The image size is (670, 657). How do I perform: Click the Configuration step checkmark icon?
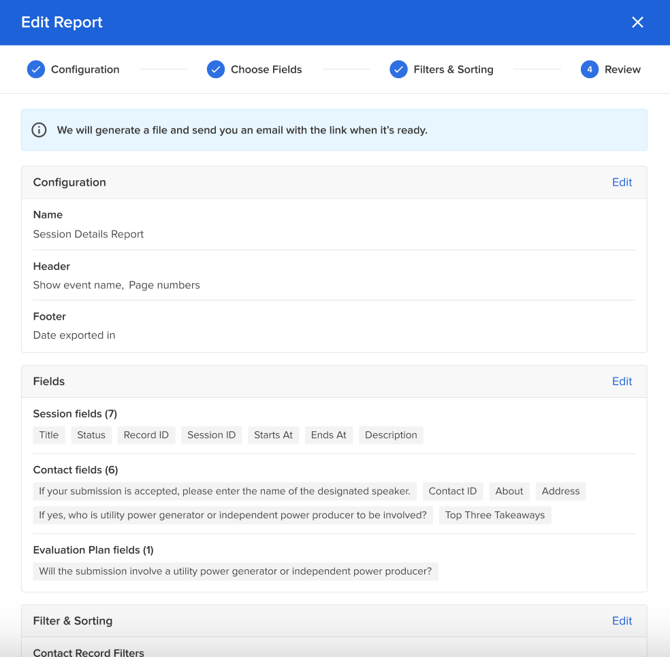(x=36, y=69)
